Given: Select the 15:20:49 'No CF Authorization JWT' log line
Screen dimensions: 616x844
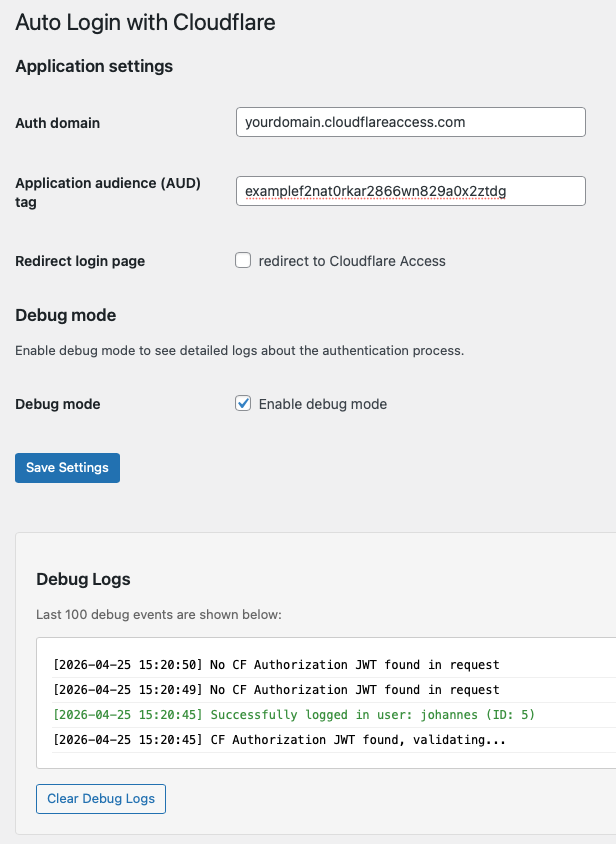Looking at the screenshot, I should (276, 690).
